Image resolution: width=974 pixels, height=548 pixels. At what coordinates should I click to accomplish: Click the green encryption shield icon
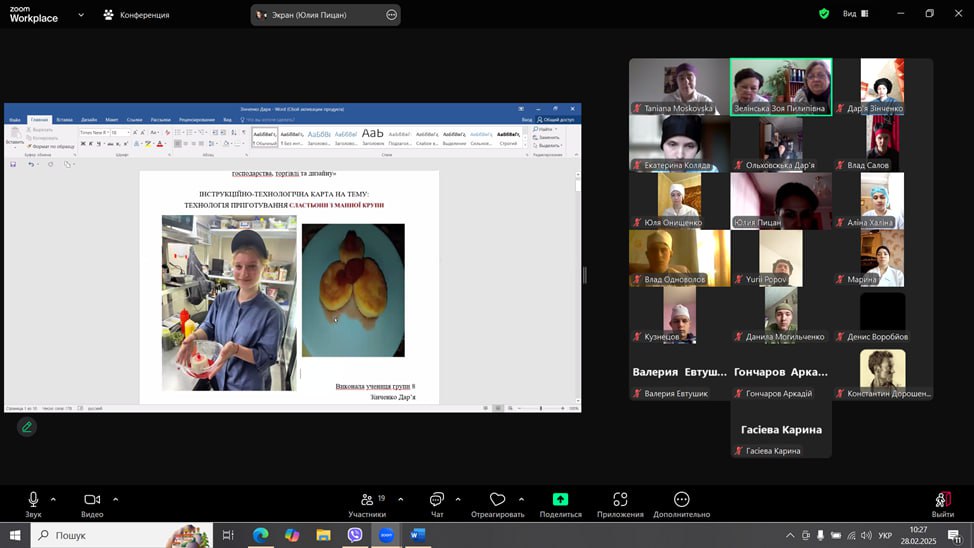point(824,14)
